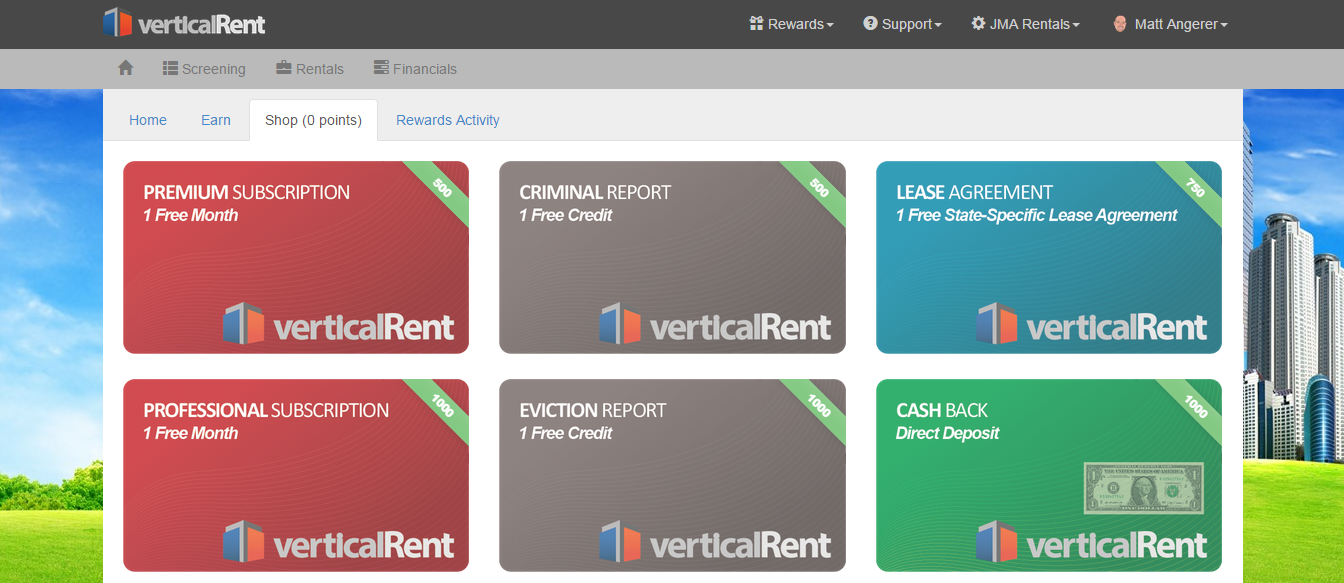1344x583 pixels.
Task: Switch to the Earn tab
Action: click(x=216, y=120)
